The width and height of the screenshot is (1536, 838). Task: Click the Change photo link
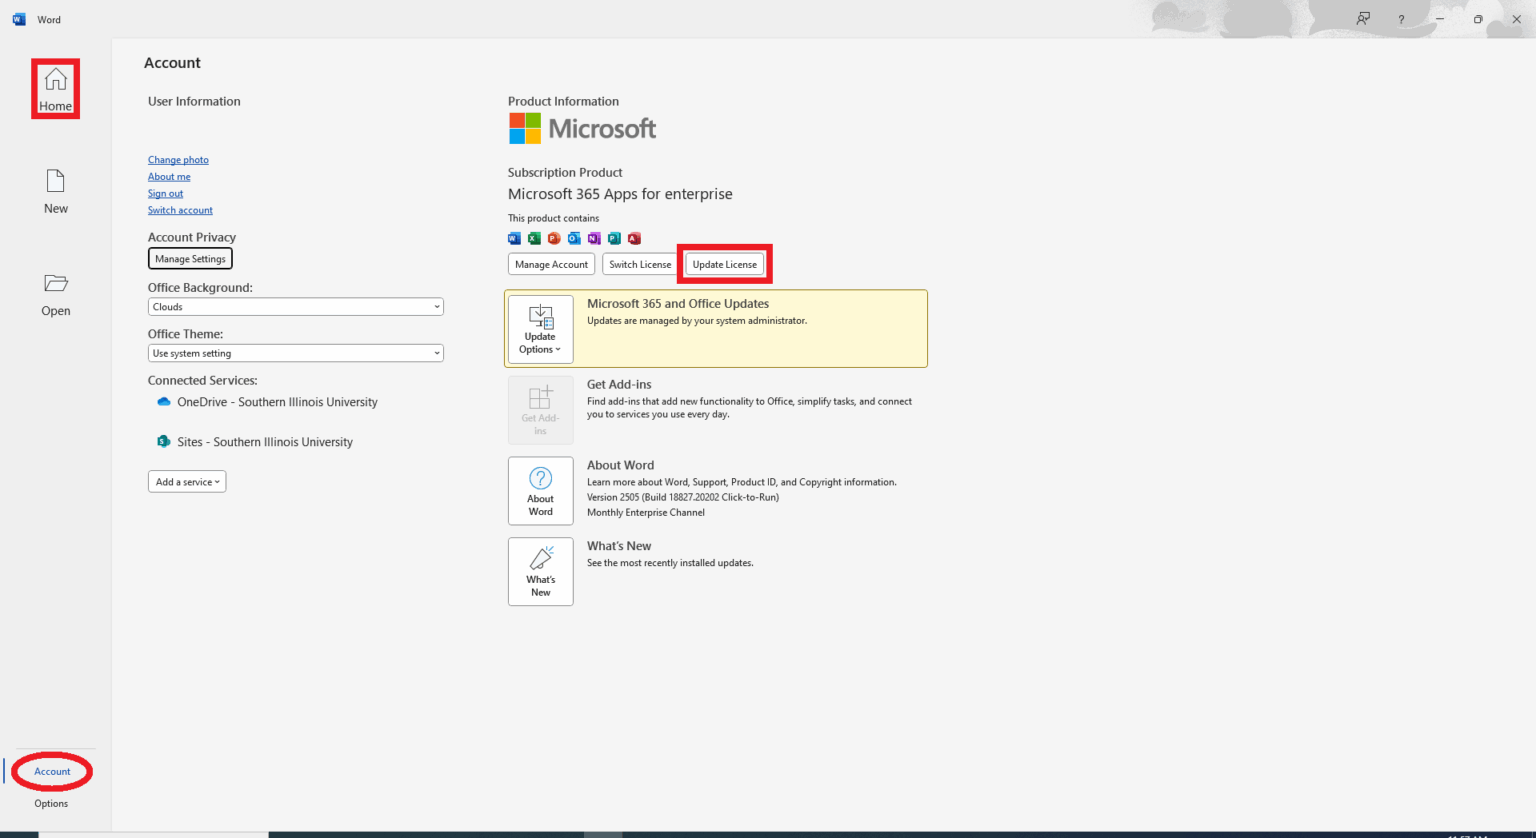178,159
